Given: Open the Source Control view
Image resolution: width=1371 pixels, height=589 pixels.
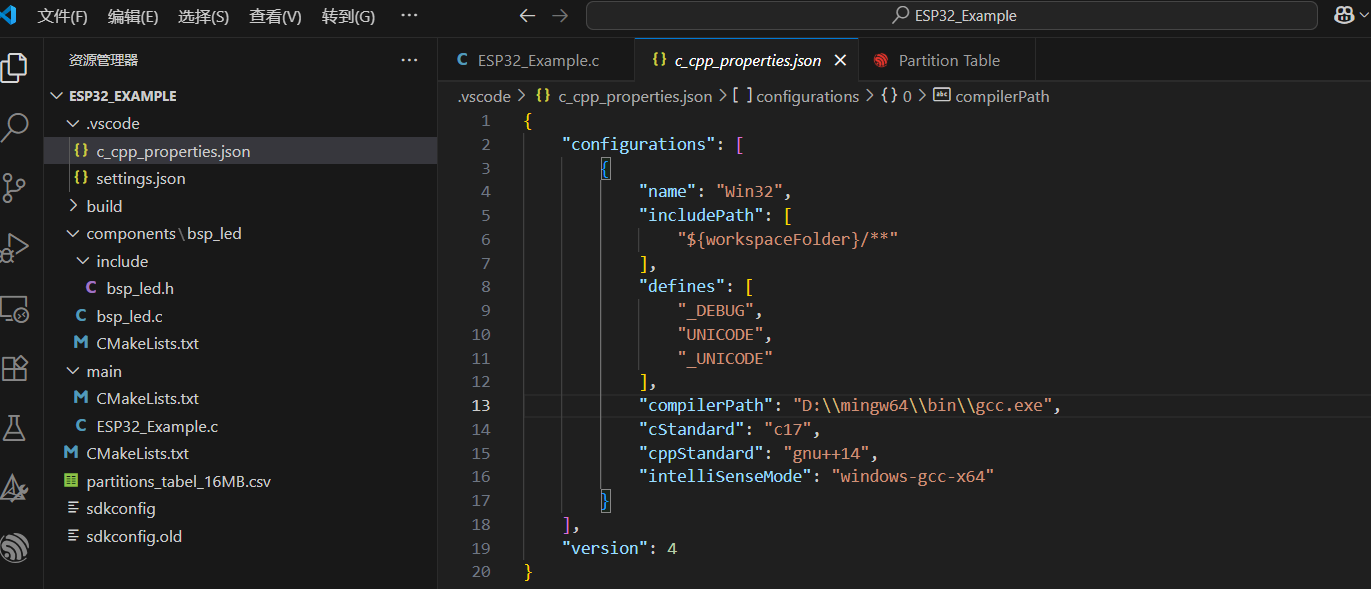Looking at the screenshot, I should tap(14, 187).
